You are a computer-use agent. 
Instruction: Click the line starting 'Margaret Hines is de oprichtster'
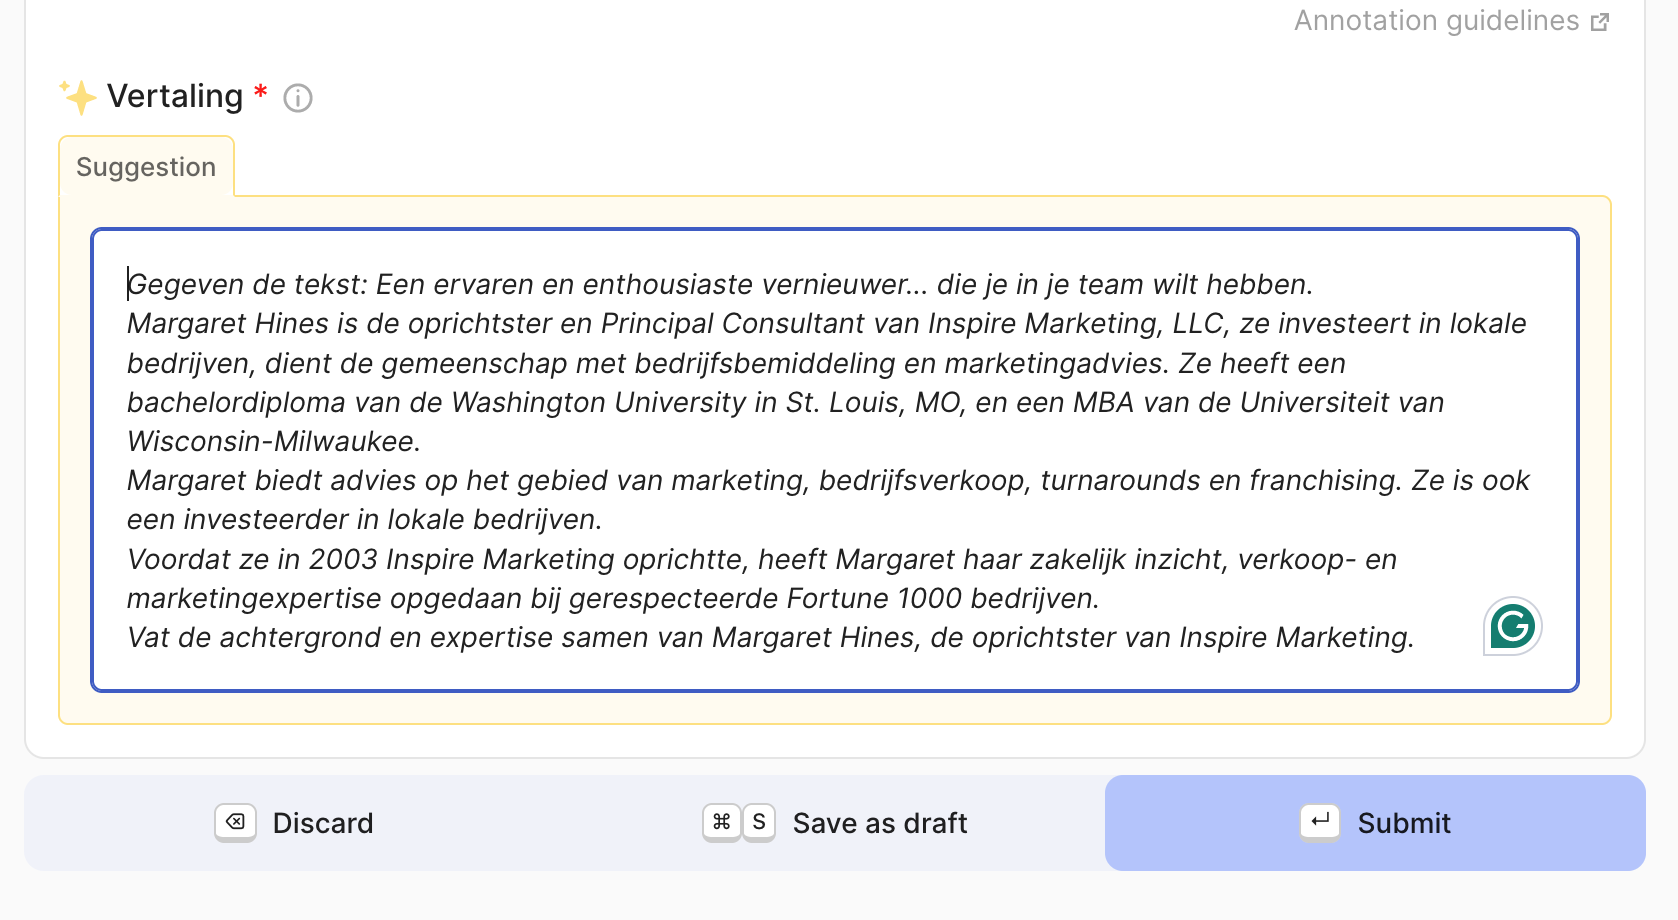point(827,324)
